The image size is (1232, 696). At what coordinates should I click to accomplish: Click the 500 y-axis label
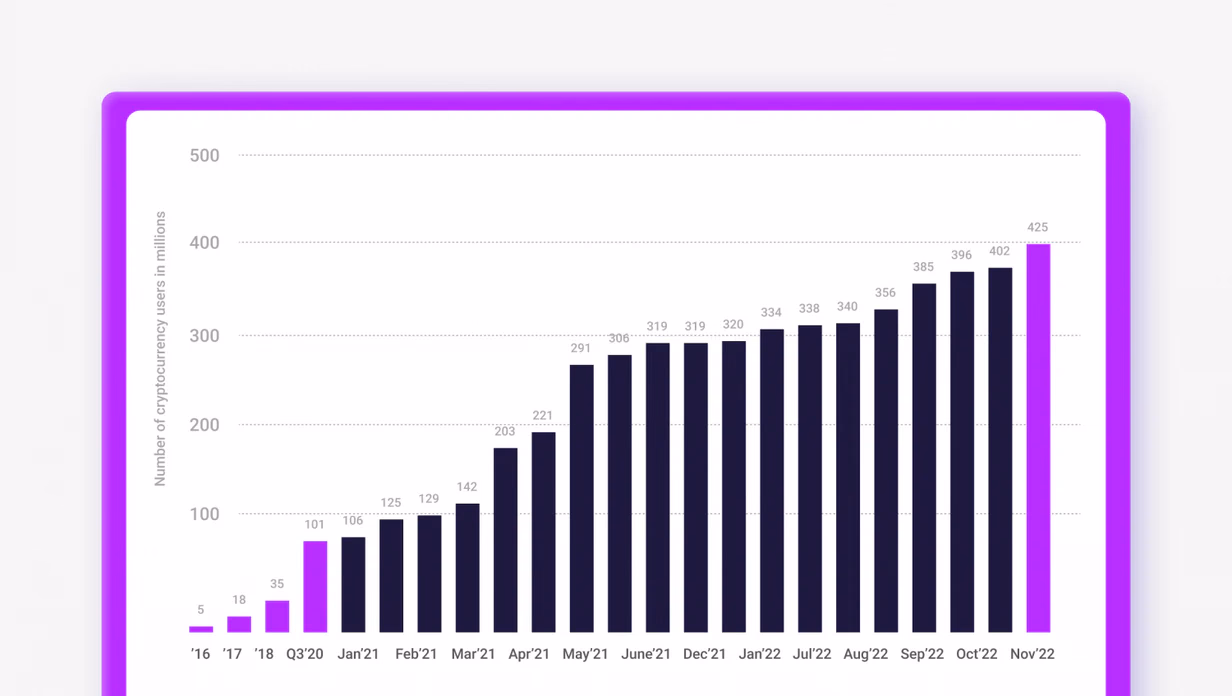click(x=204, y=156)
